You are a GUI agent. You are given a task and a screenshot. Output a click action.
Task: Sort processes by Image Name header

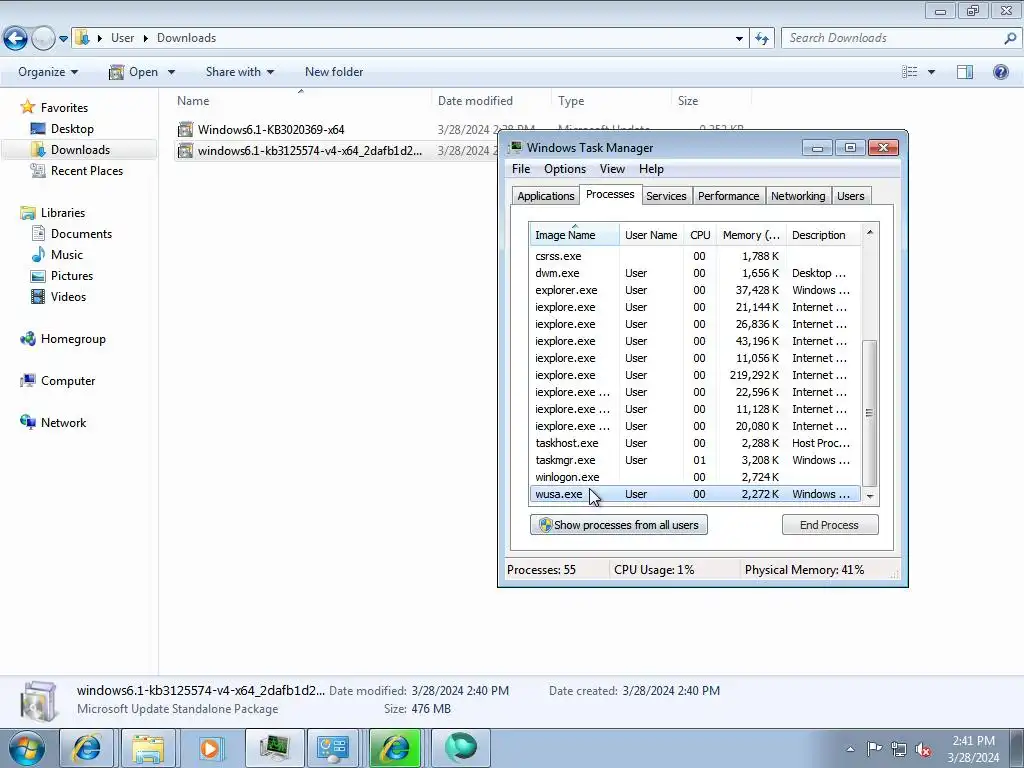click(x=574, y=234)
